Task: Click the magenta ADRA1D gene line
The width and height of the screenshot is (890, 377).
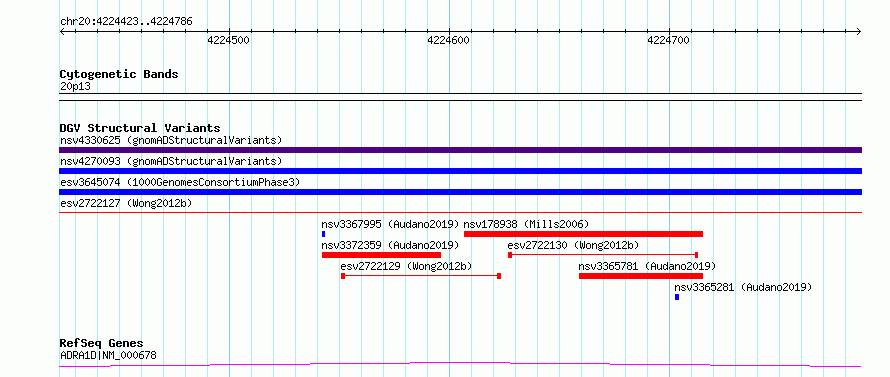Action: [460, 364]
